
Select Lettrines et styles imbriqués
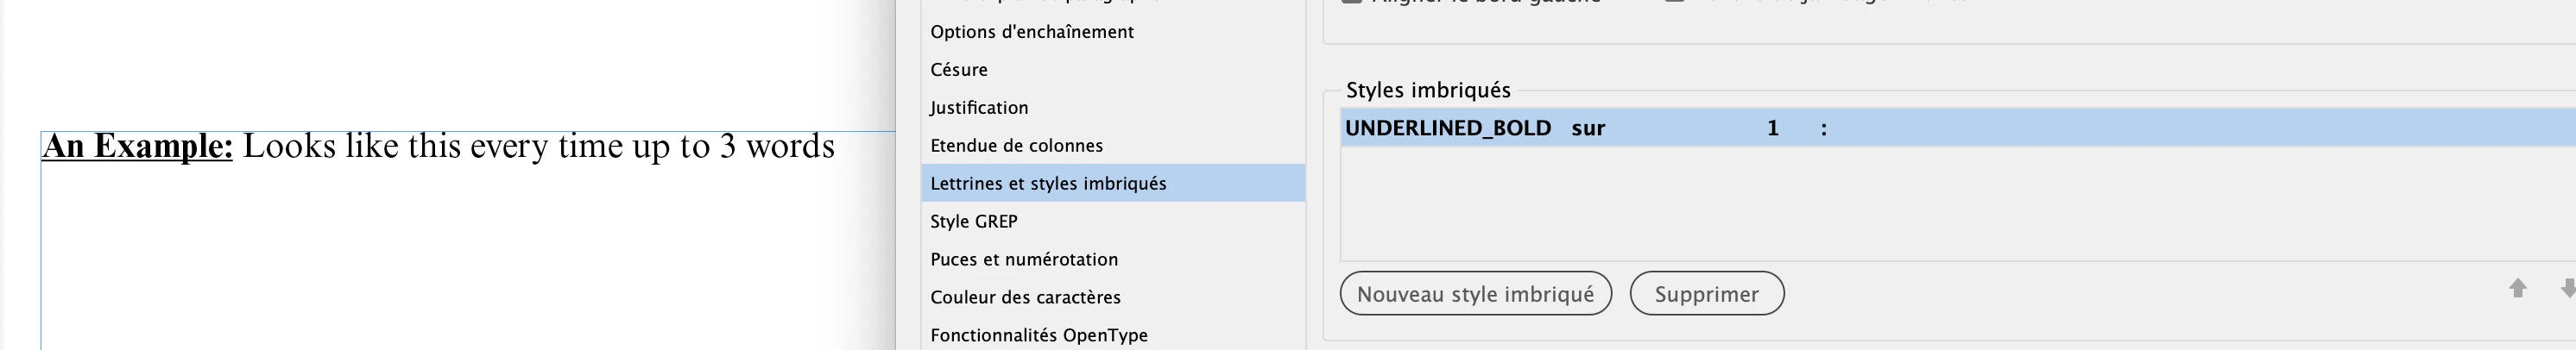tap(1048, 184)
